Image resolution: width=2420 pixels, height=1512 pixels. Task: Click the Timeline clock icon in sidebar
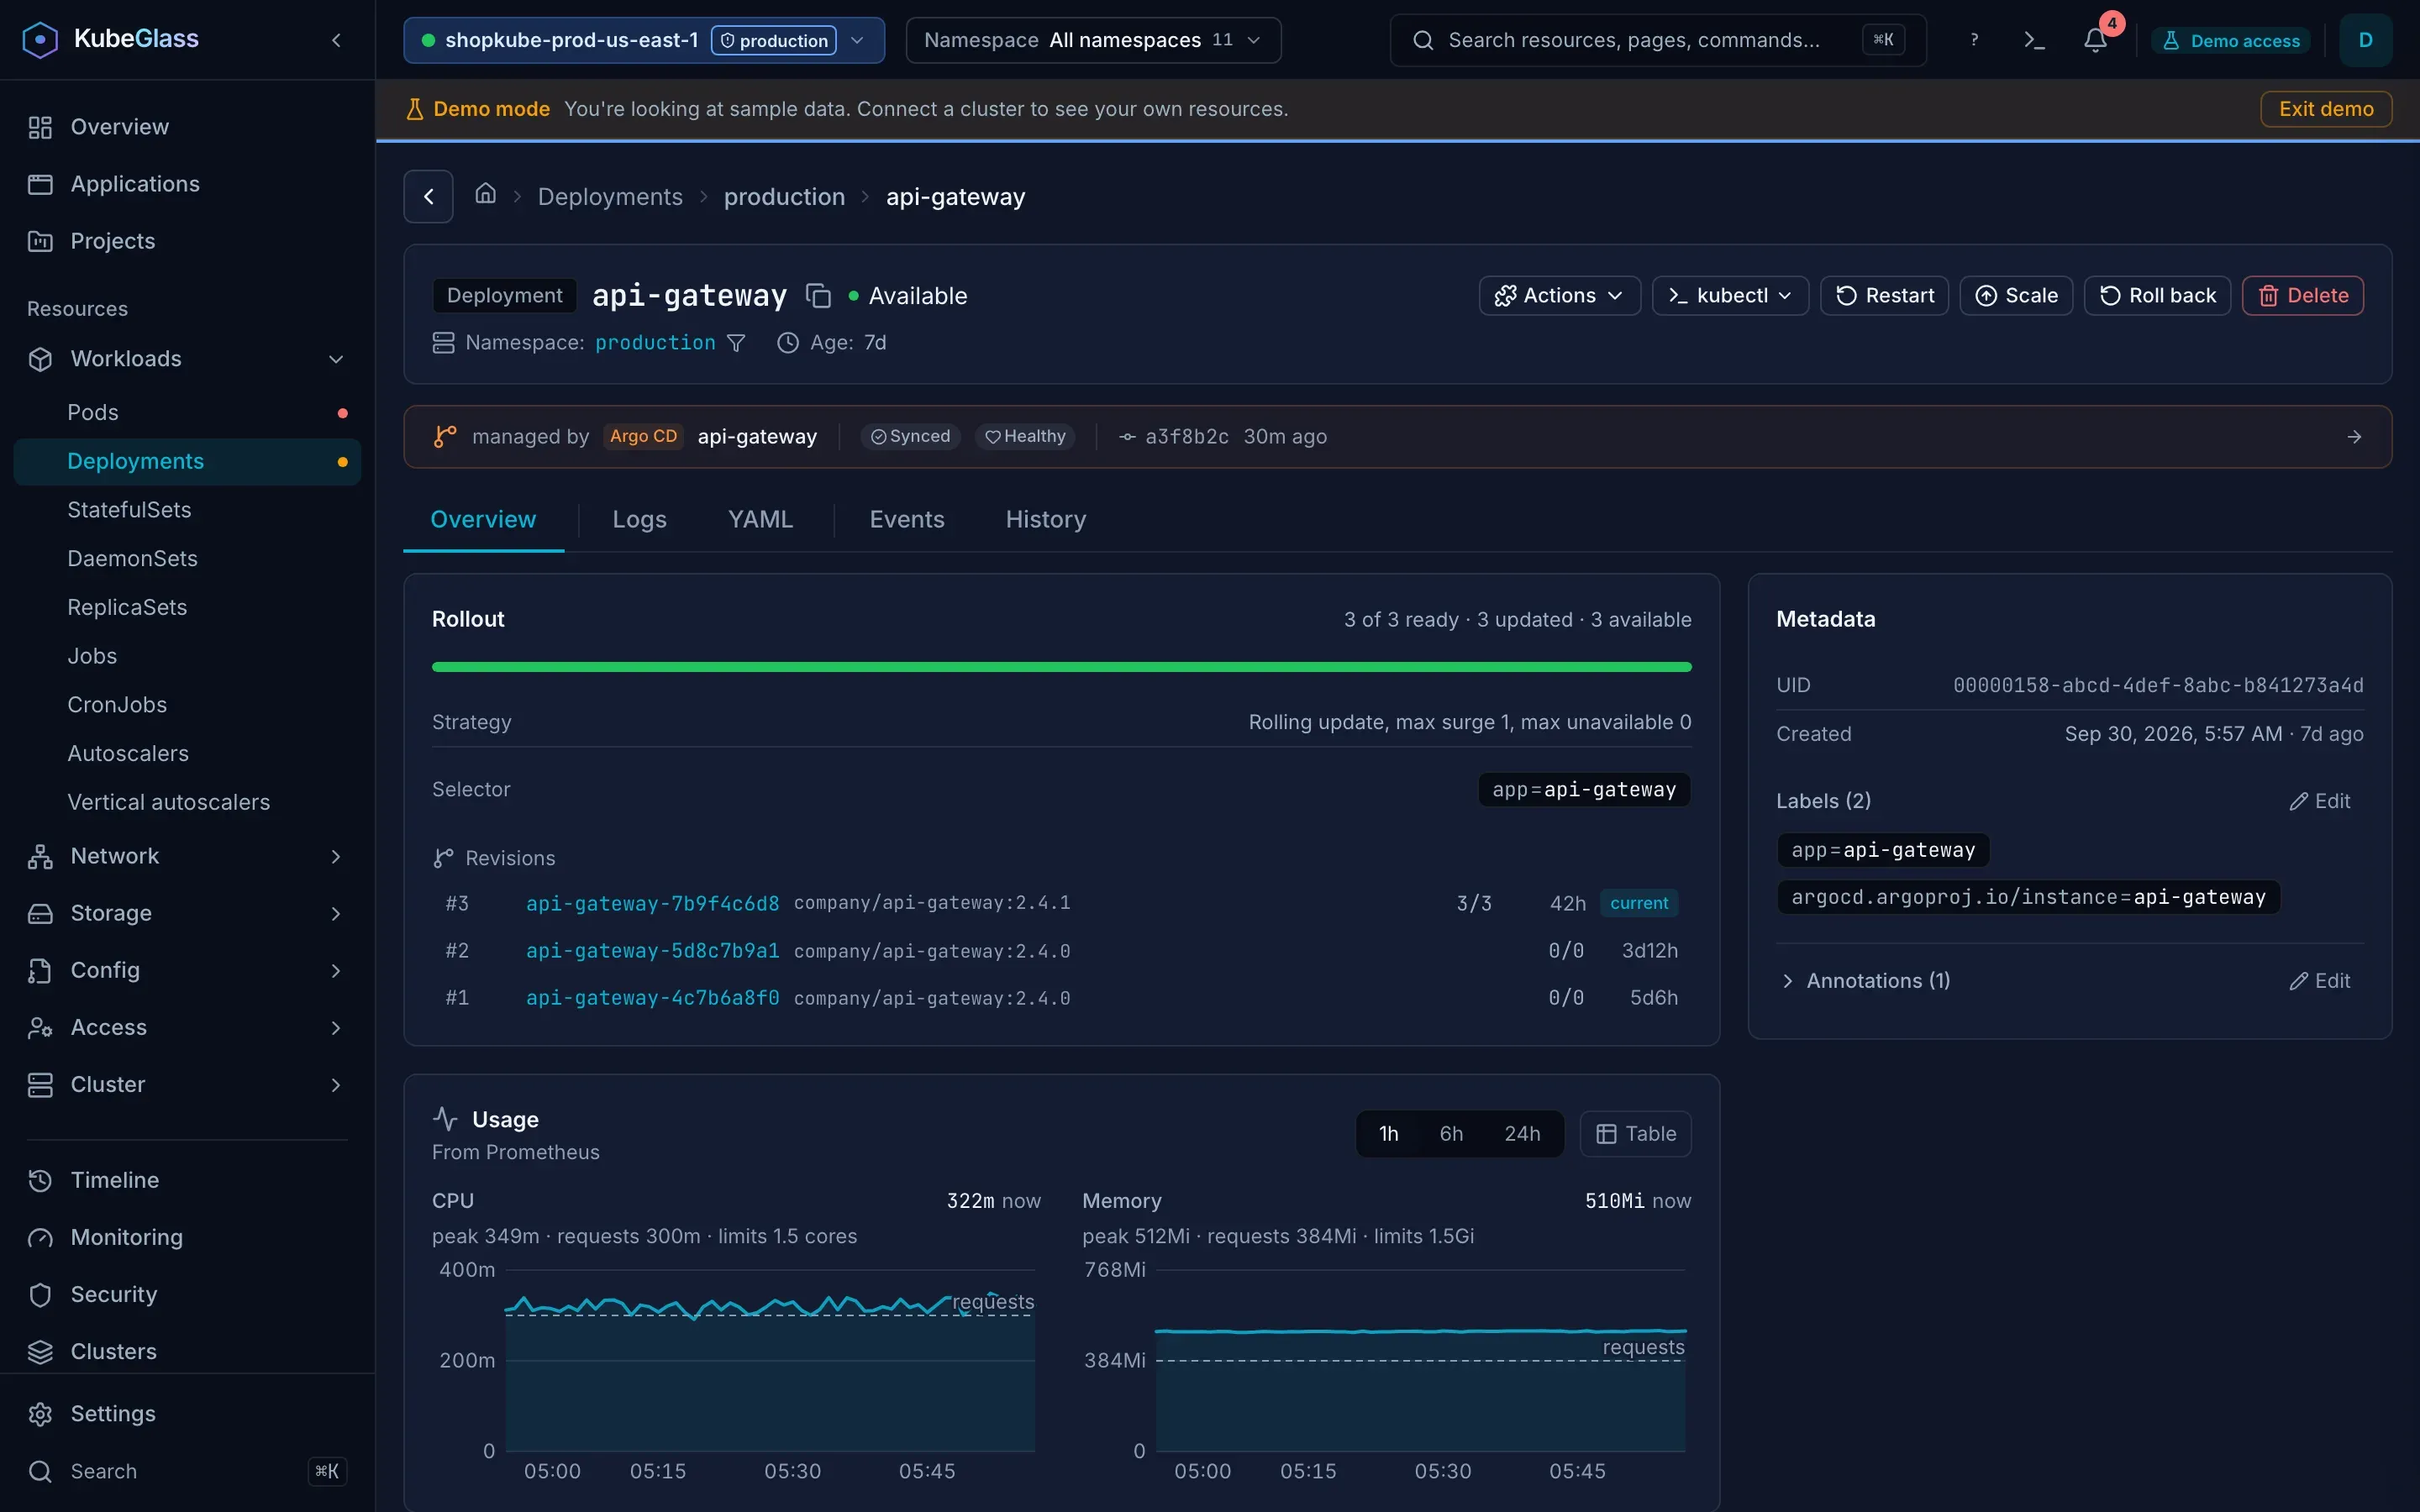click(x=40, y=1180)
